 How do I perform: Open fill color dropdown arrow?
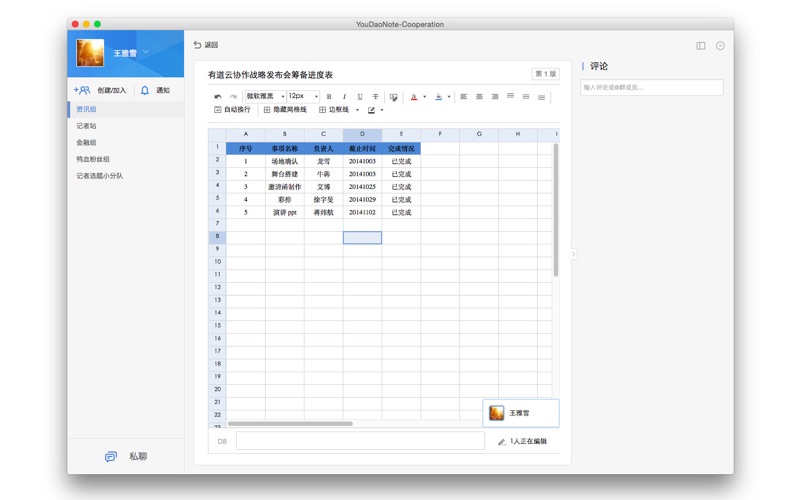coord(449,96)
